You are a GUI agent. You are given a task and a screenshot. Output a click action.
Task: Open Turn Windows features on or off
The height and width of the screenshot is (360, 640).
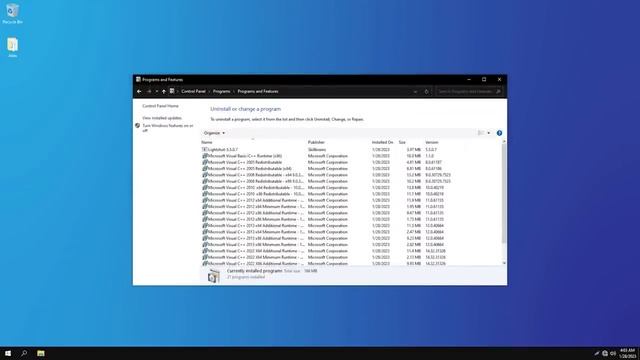168,128
